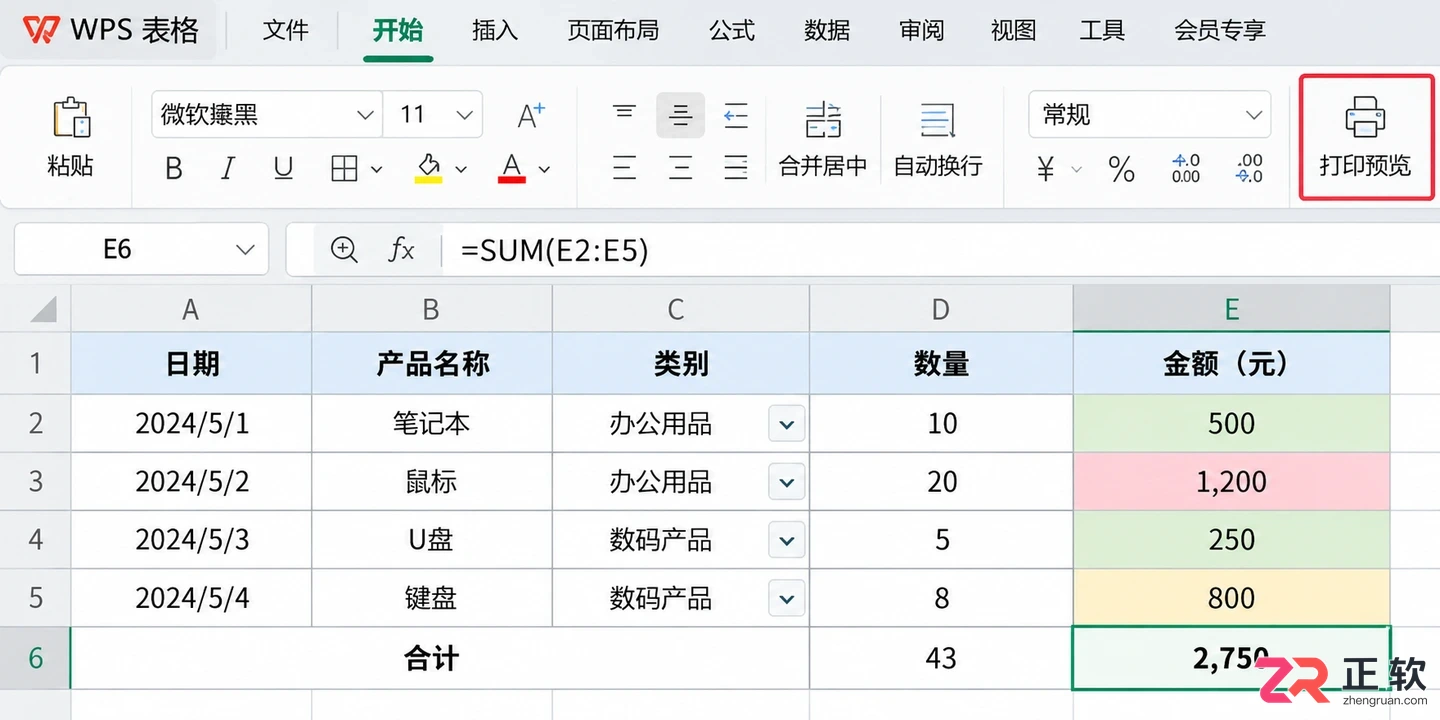This screenshot has width=1440, height=720.
Task: Select the cell showing 43
Action: [941, 658]
